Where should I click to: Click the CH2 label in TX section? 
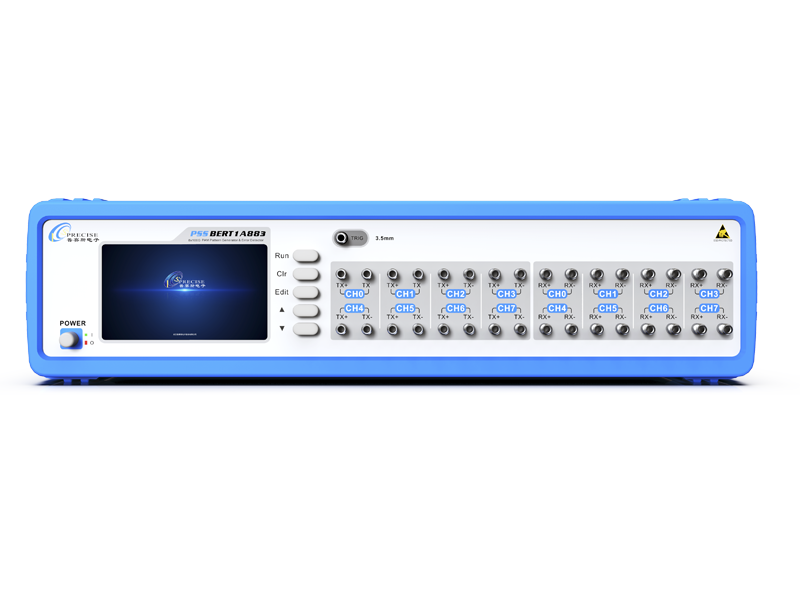click(x=456, y=294)
